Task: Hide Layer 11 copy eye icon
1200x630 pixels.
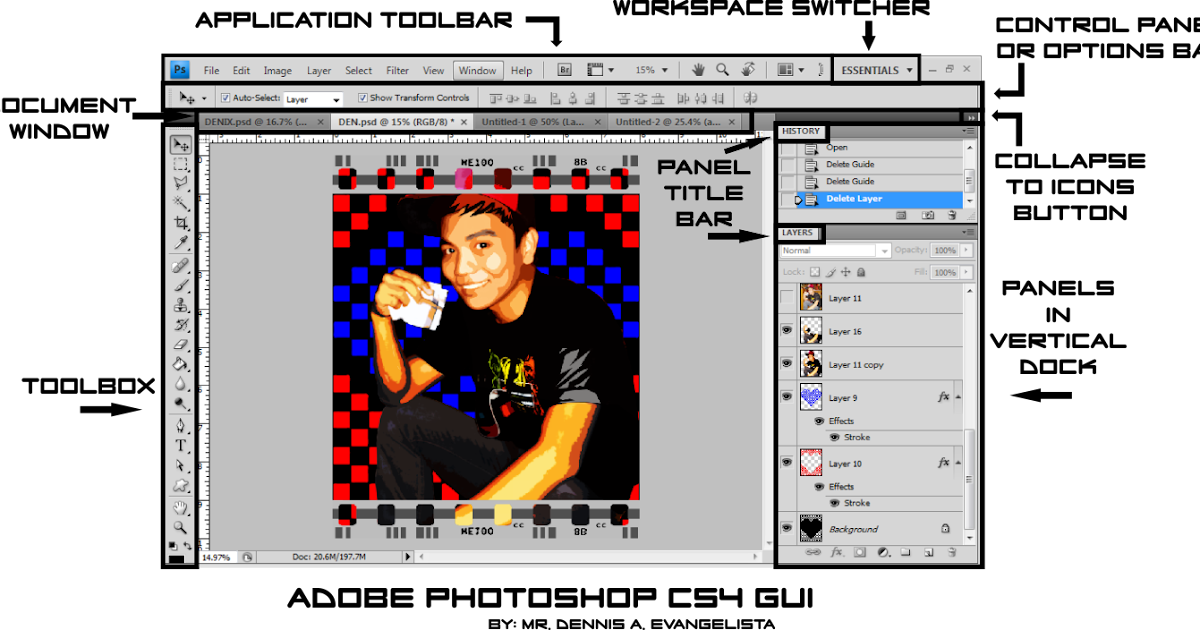Action: point(787,364)
